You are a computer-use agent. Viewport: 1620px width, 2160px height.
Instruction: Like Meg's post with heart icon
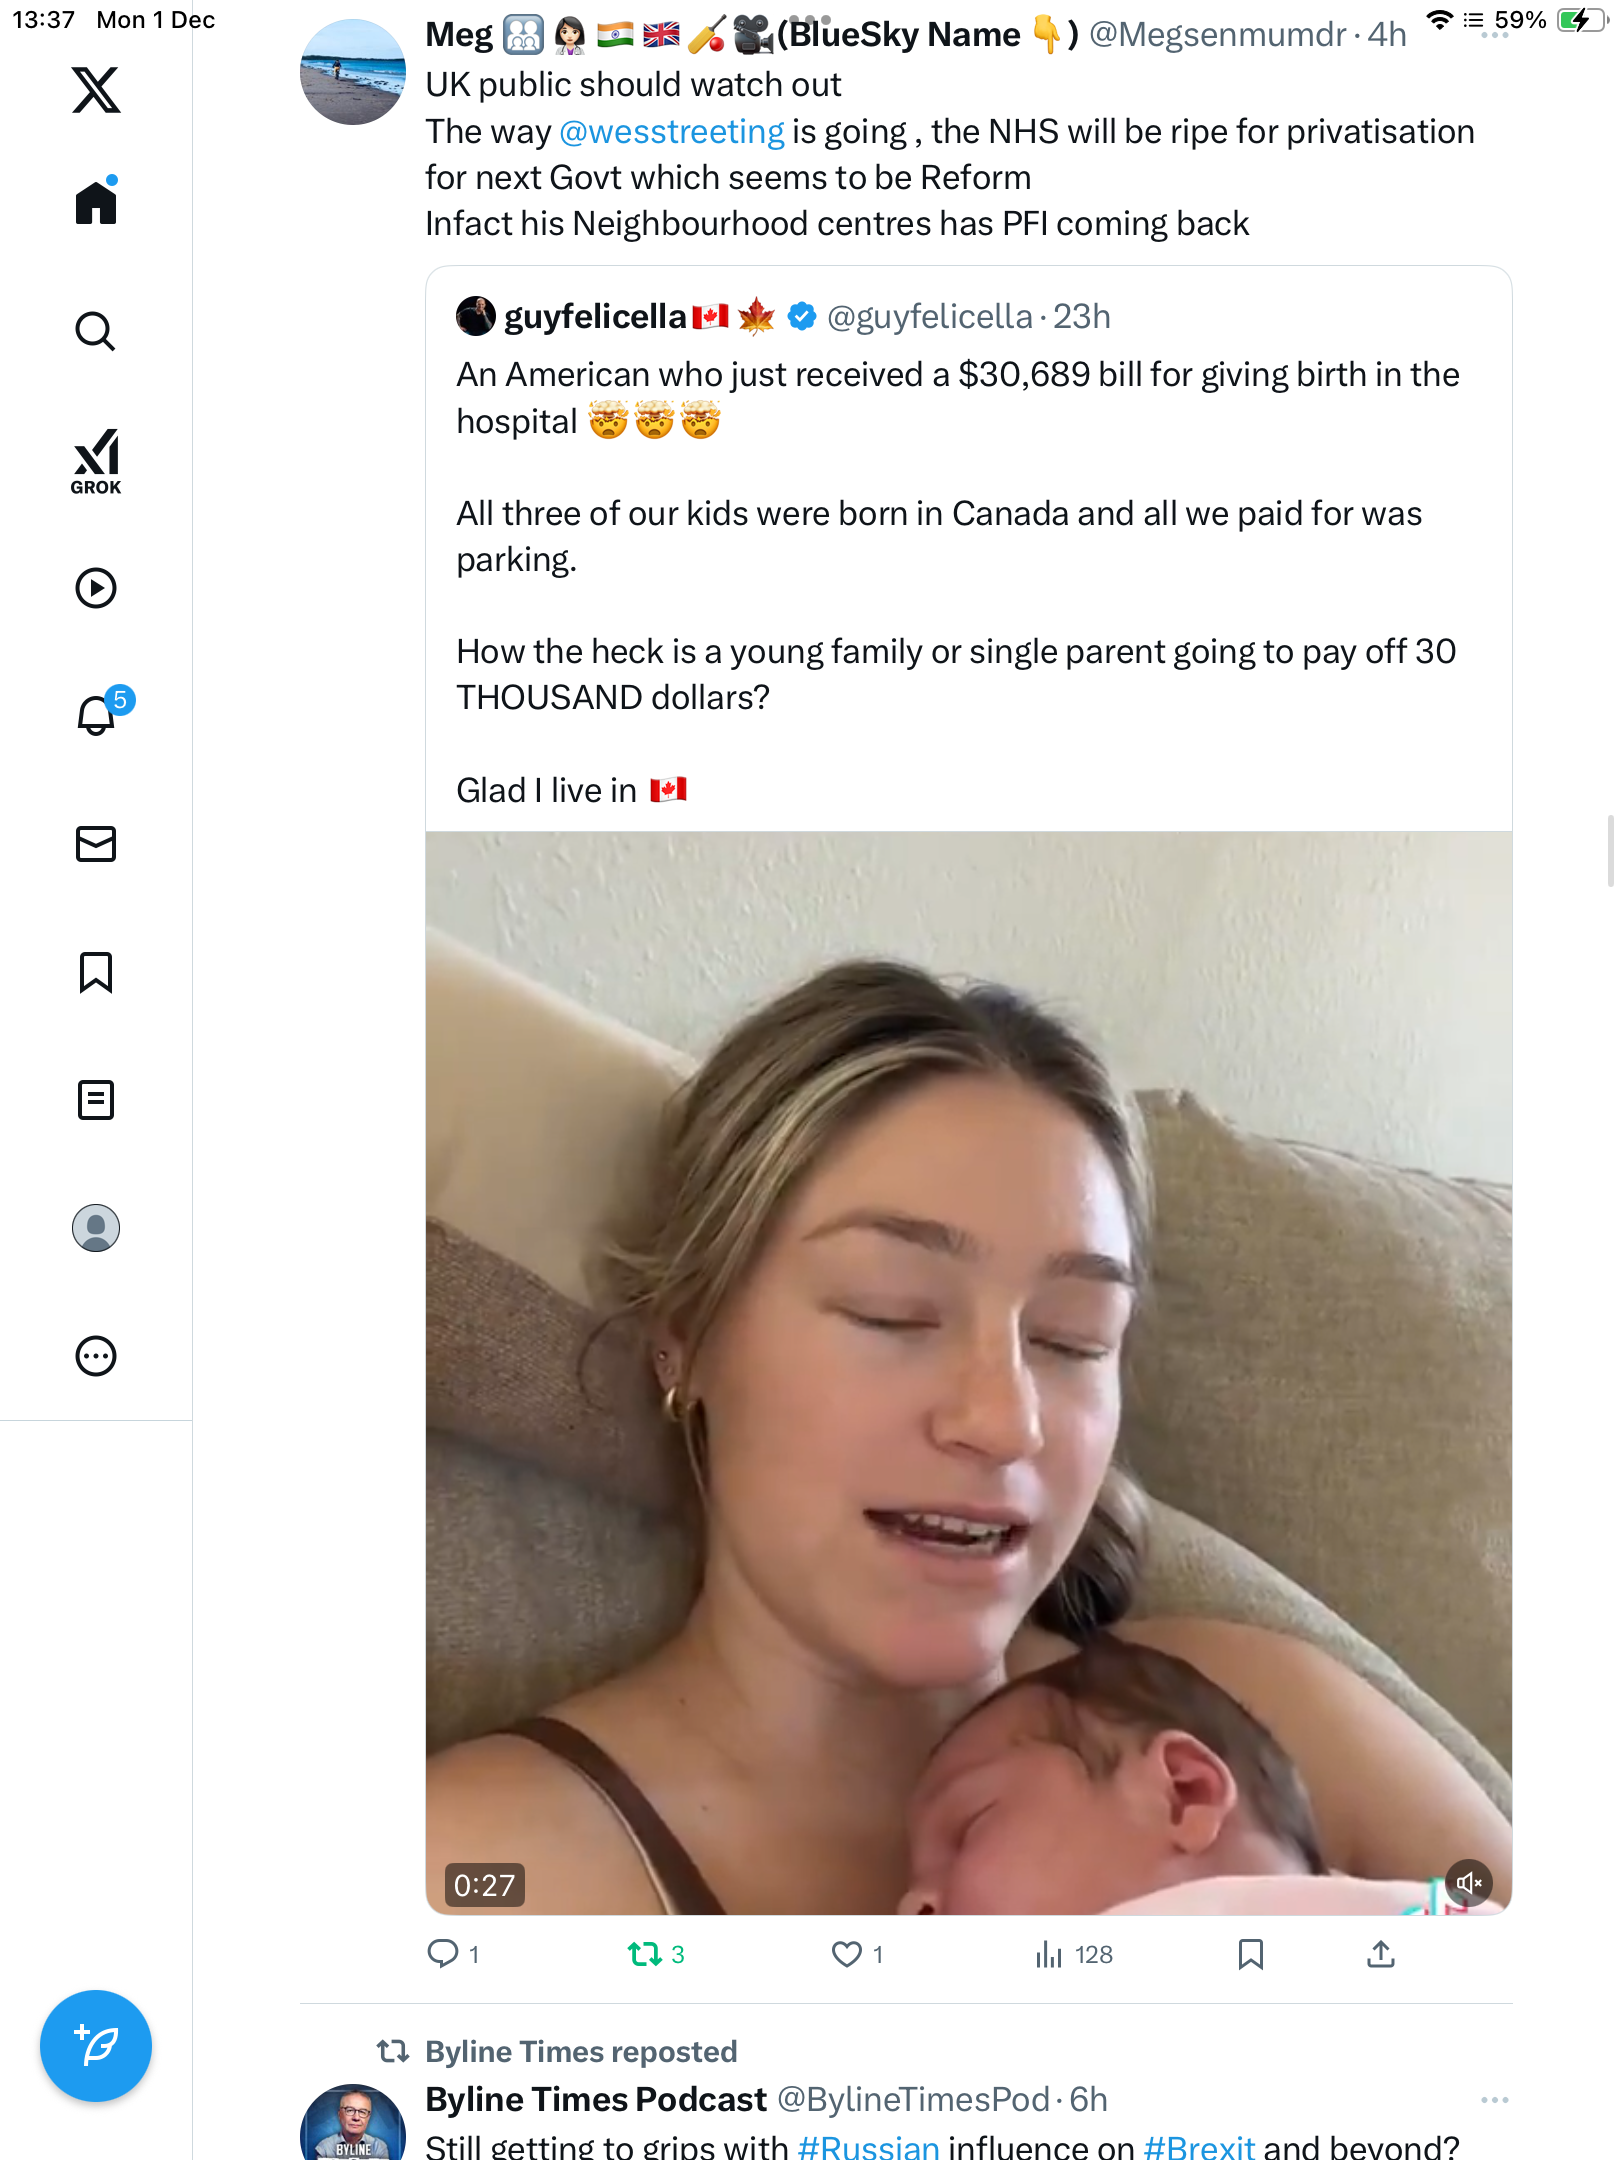pos(847,1954)
